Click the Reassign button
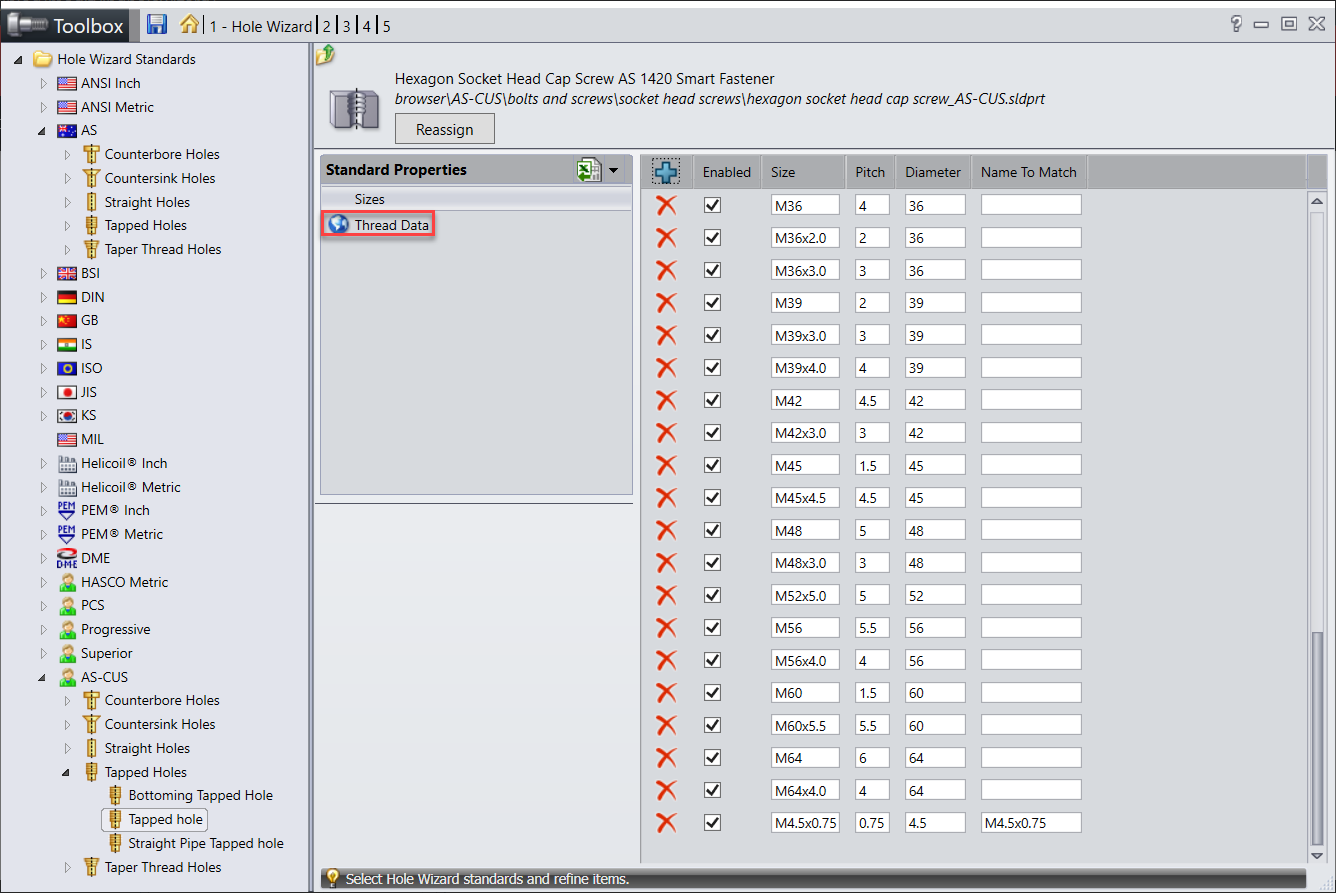Screen dimensions: 1336x893 pyautogui.click(x=444, y=129)
